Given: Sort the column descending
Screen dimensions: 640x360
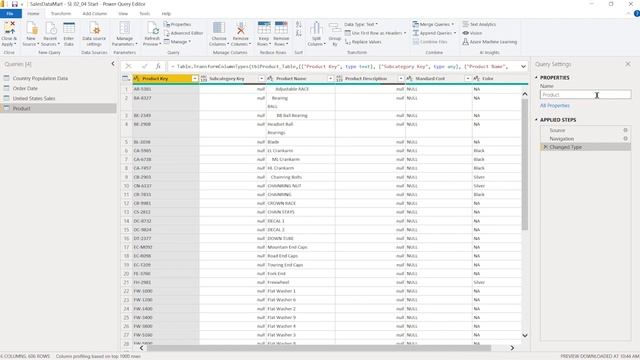Looking at the screenshot, I should coord(299,33).
